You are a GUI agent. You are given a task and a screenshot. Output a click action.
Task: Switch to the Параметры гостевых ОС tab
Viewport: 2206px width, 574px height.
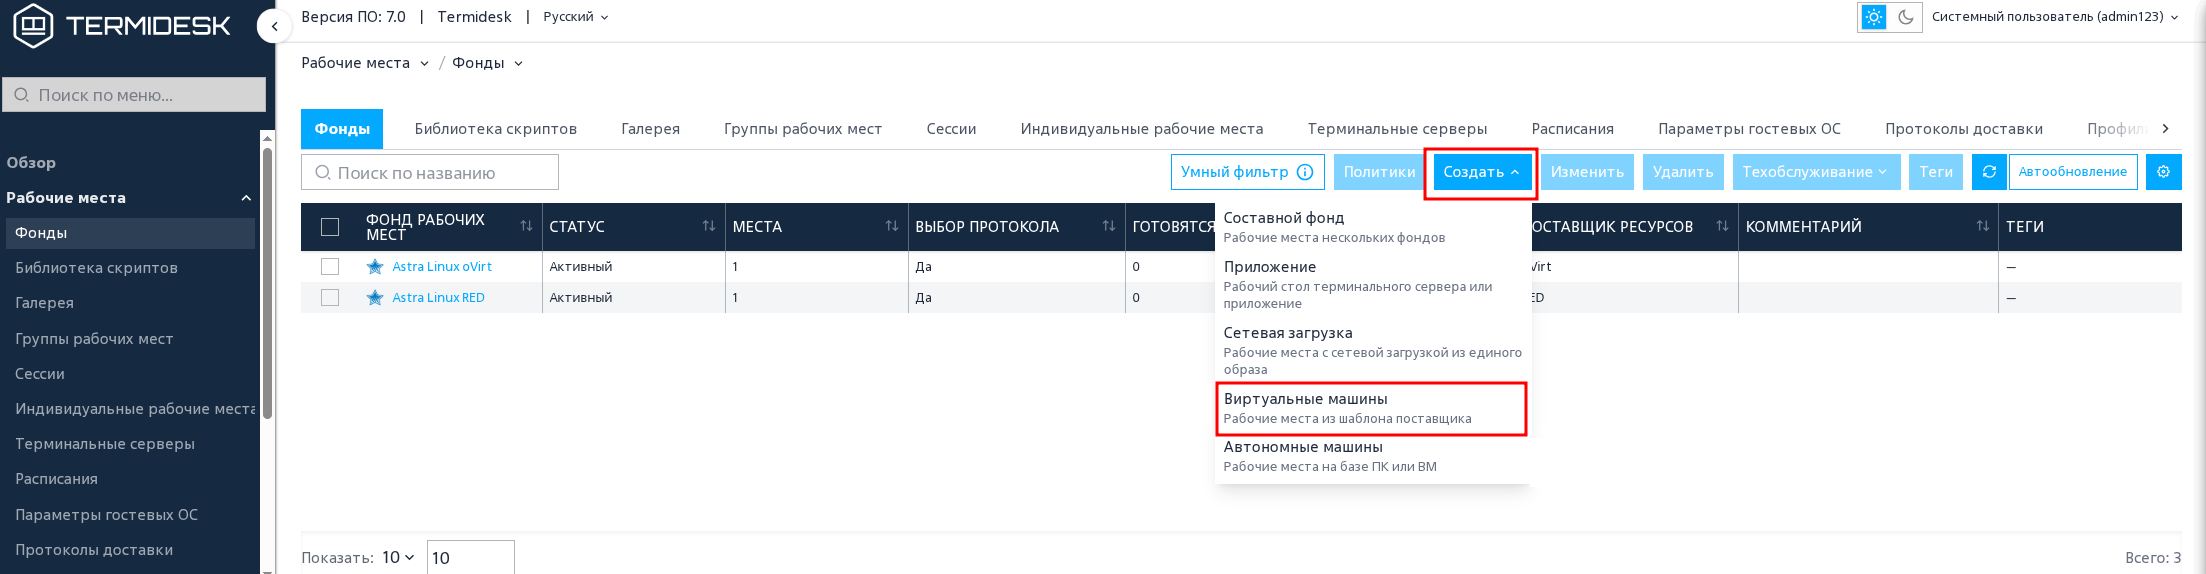pyautogui.click(x=1749, y=129)
